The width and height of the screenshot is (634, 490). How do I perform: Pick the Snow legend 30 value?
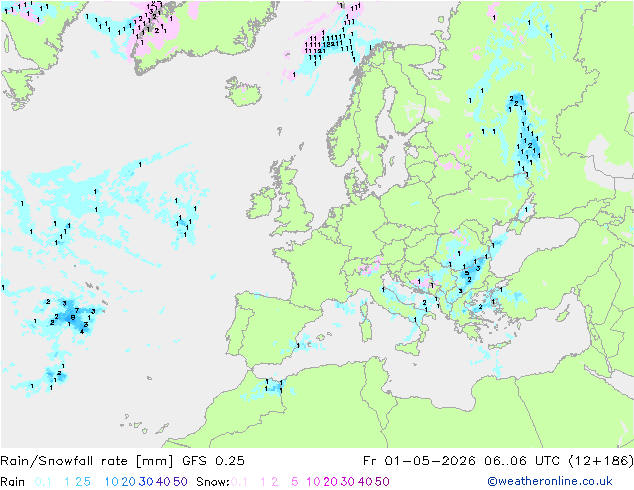coord(348,482)
